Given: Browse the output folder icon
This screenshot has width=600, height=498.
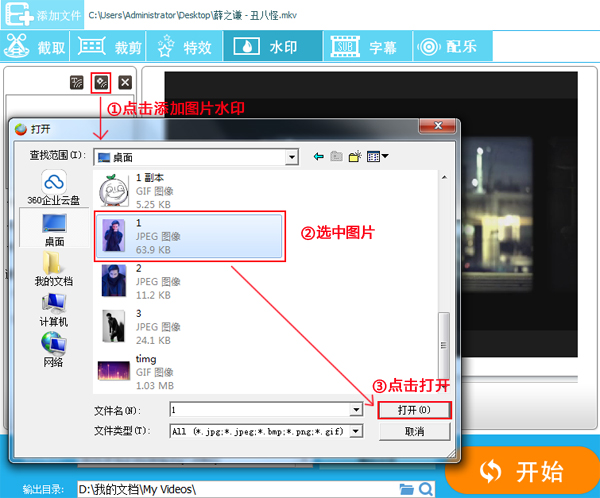Looking at the screenshot, I should 406,488.
